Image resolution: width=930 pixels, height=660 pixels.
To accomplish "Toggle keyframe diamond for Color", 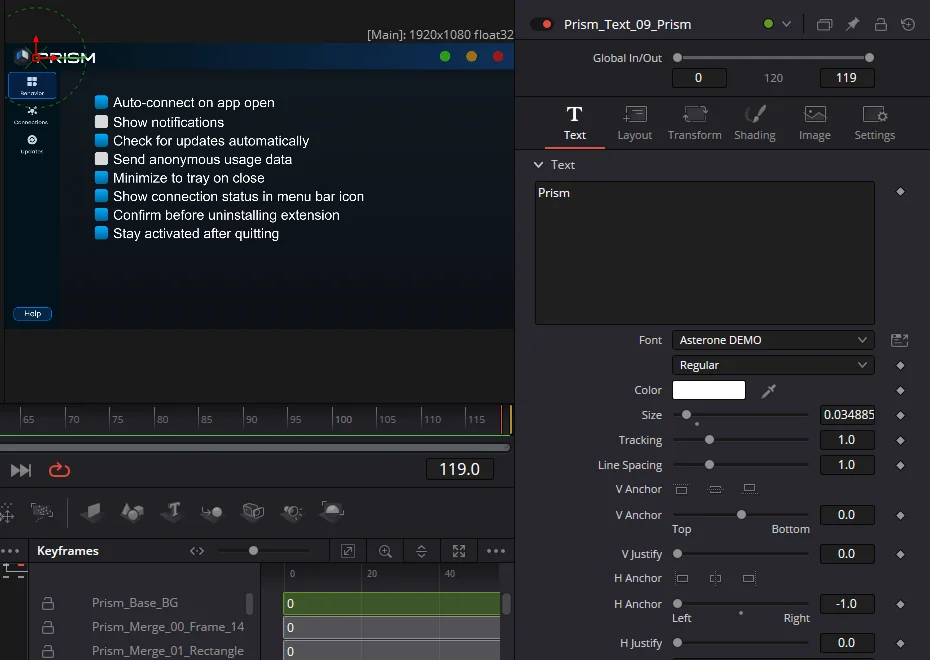I will coord(900,390).
